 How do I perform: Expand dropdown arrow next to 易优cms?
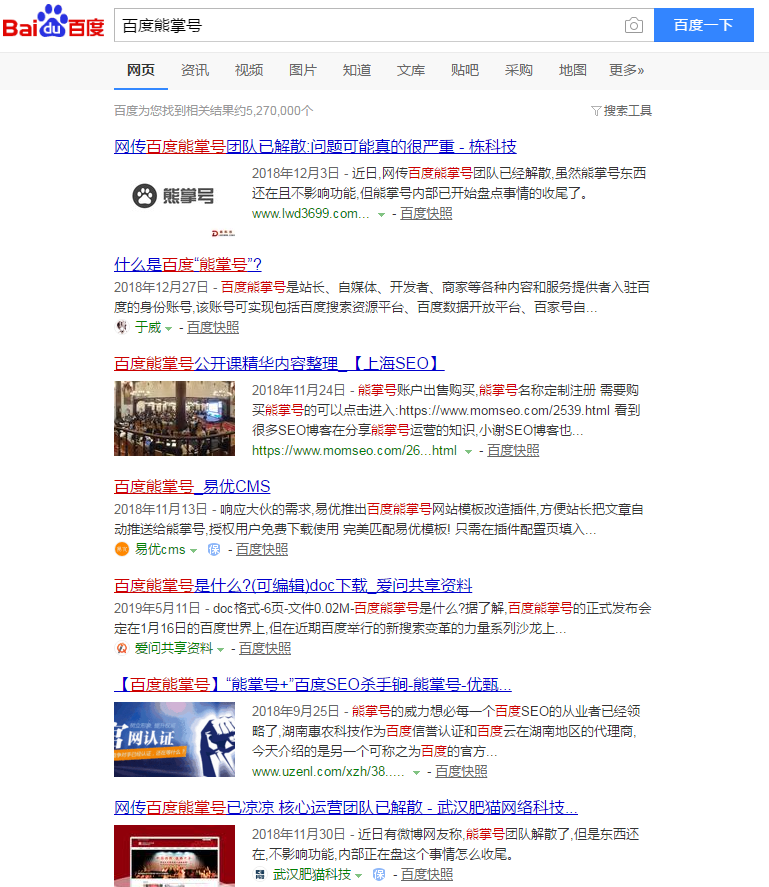pos(194,550)
